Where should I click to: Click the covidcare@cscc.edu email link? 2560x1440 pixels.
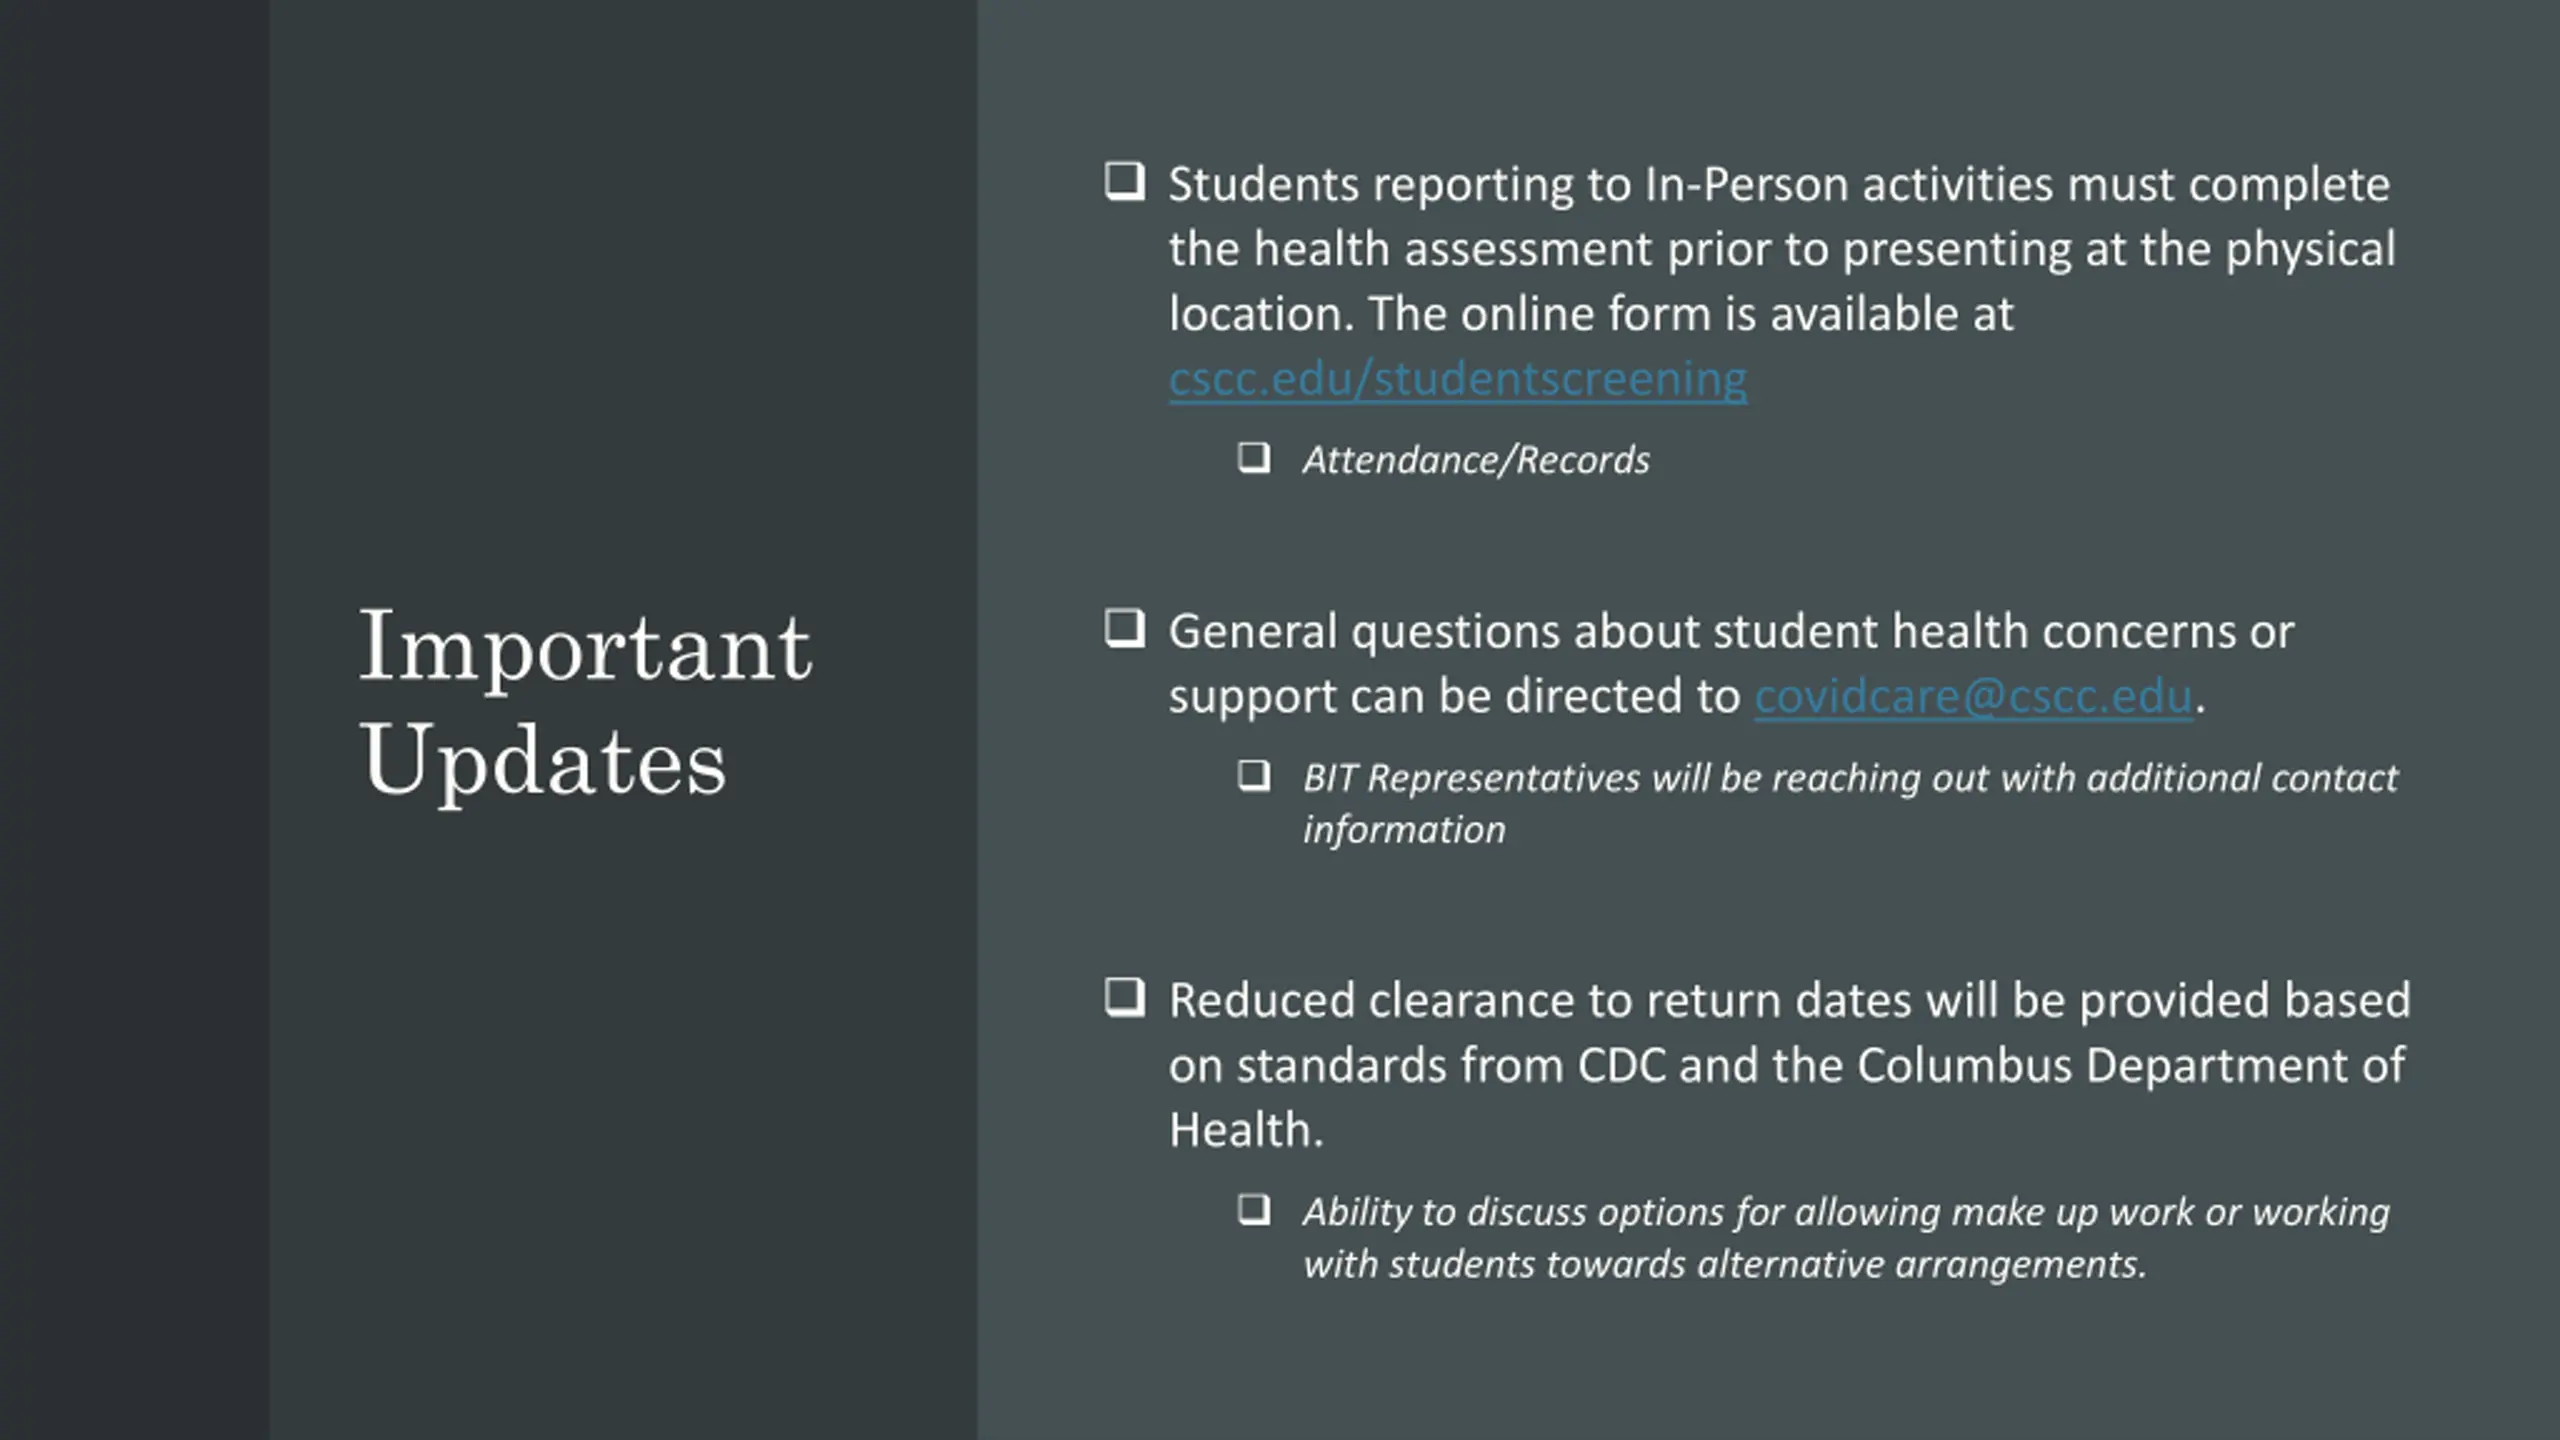coord(1972,696)
